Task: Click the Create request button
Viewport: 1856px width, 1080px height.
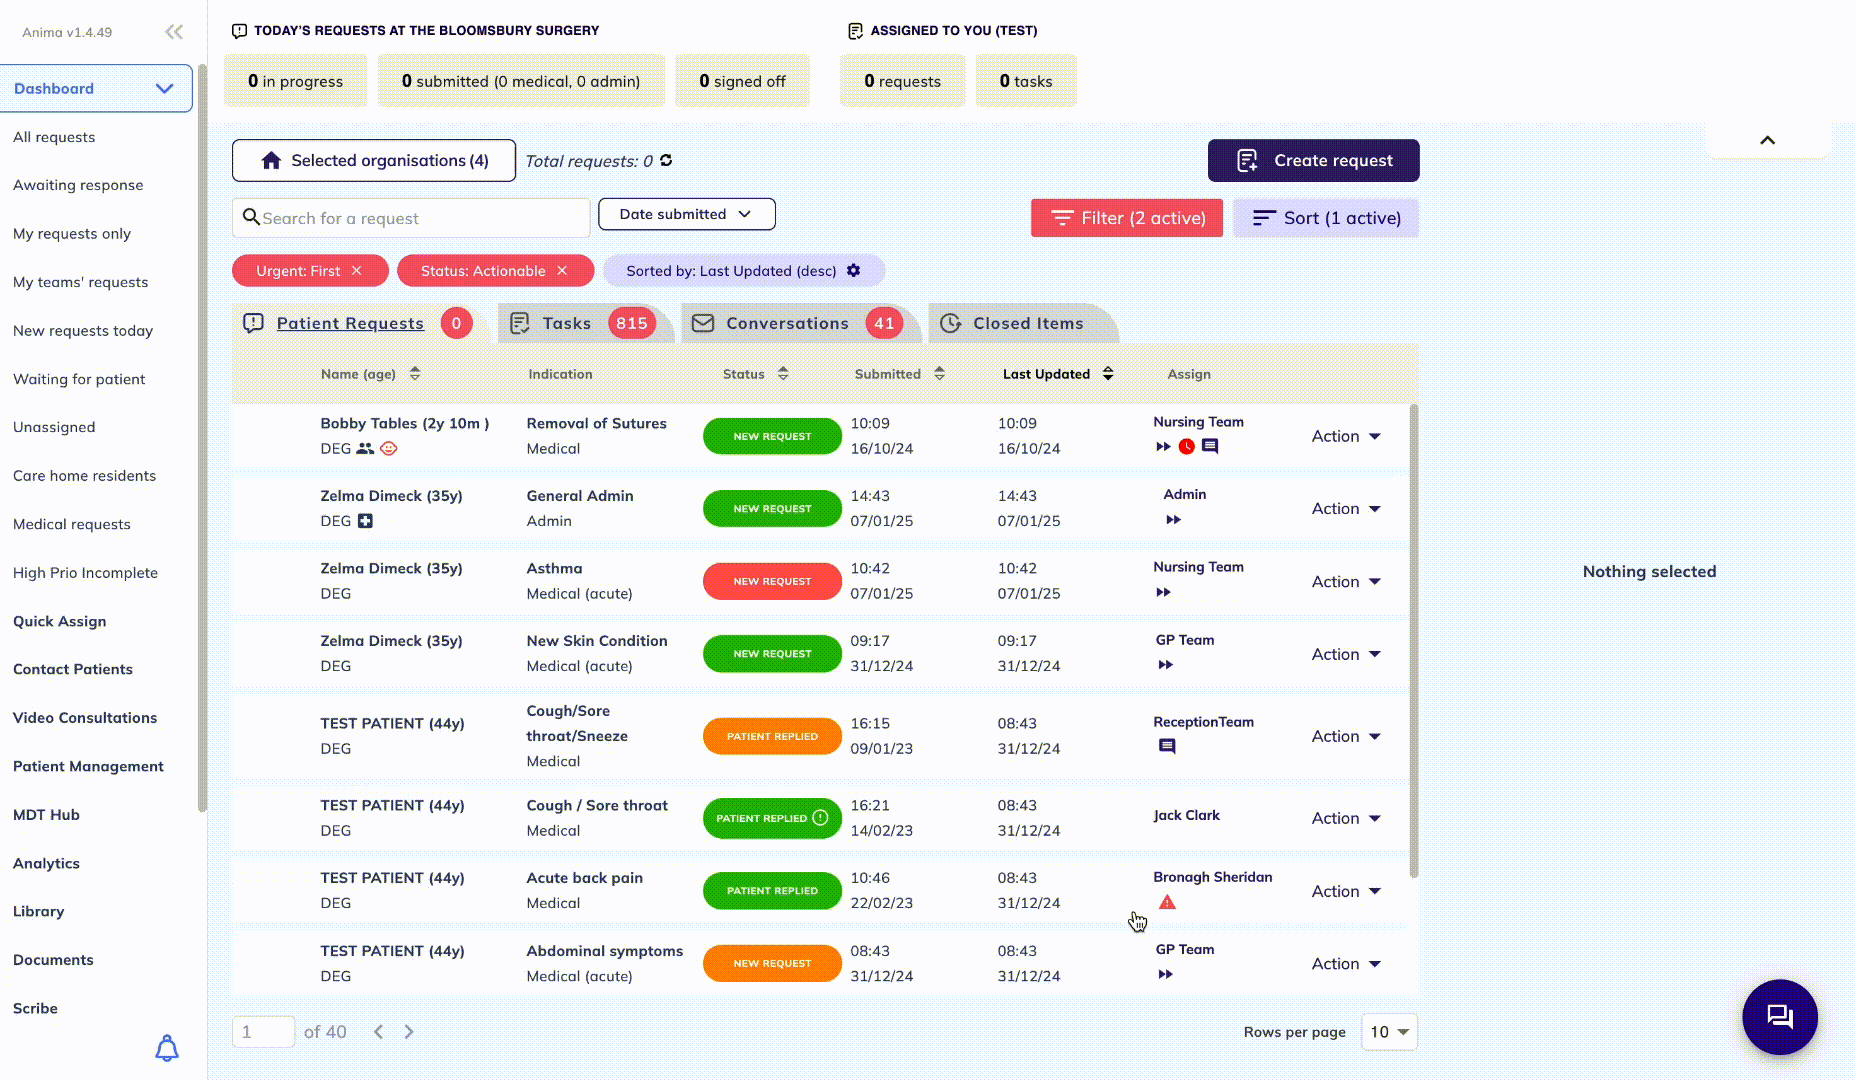Action: [x=1313, y=160]
